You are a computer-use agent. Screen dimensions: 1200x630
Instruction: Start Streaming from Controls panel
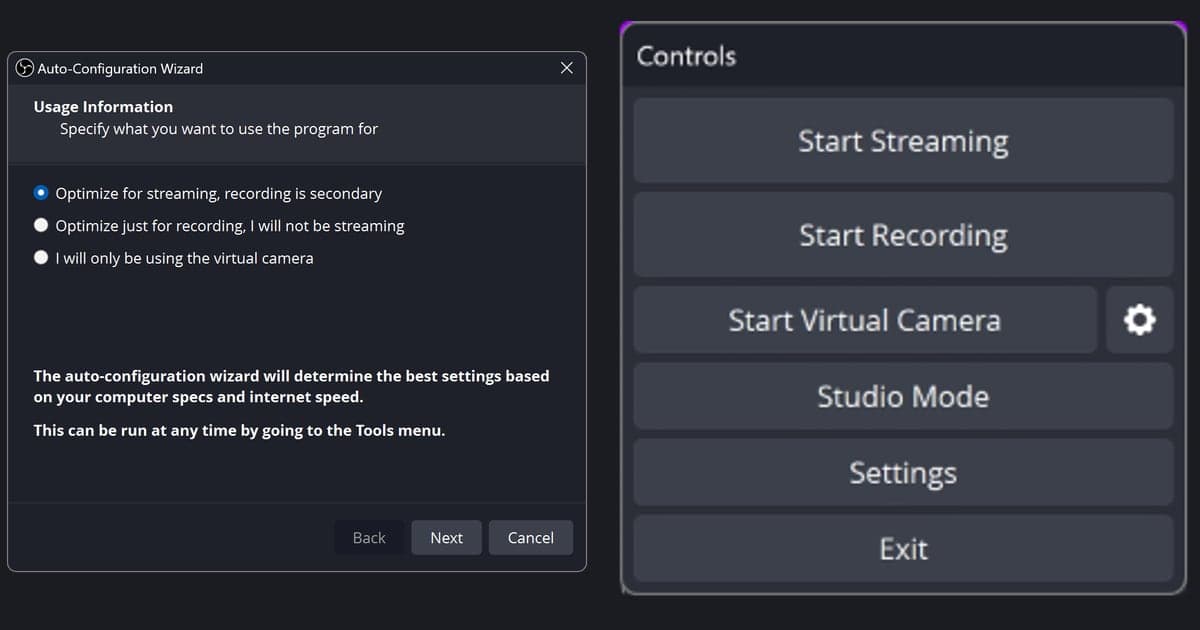[903, 141]
